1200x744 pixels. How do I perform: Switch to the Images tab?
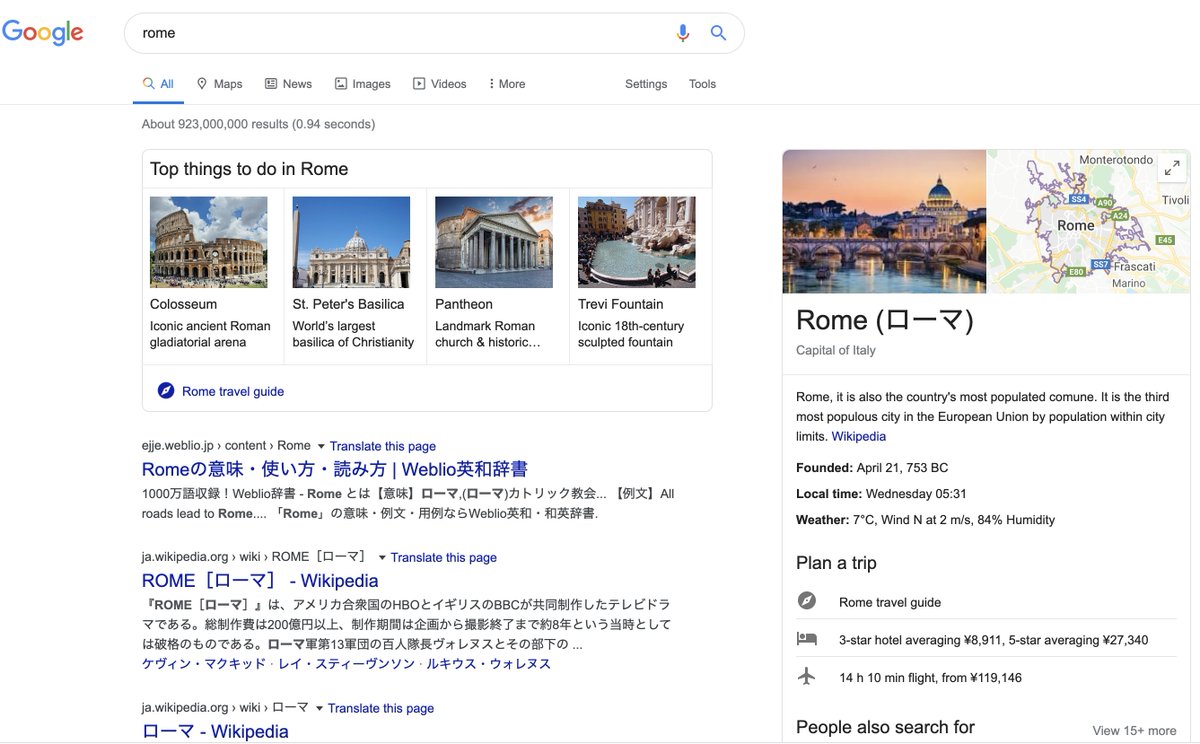click(x=362, y=84)
